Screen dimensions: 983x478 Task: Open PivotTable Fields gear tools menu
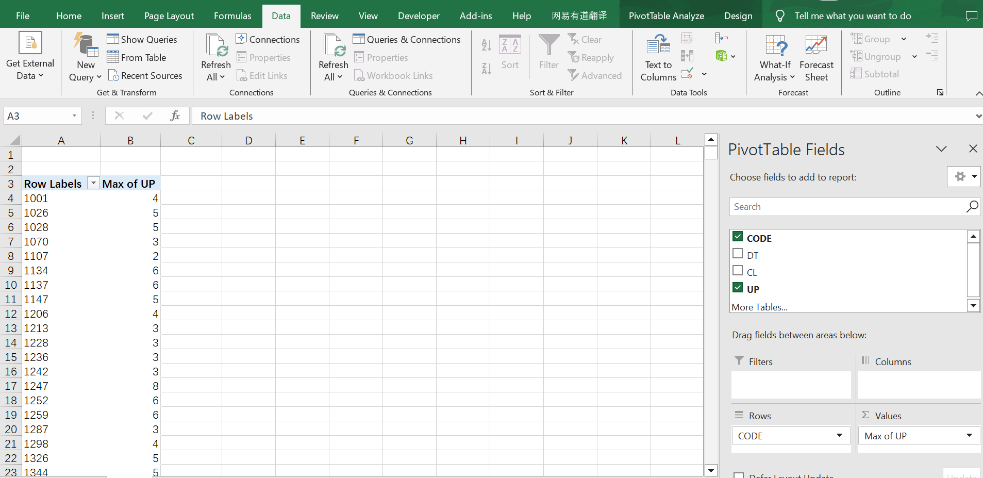pyautogui.click(x=962, y=176)
